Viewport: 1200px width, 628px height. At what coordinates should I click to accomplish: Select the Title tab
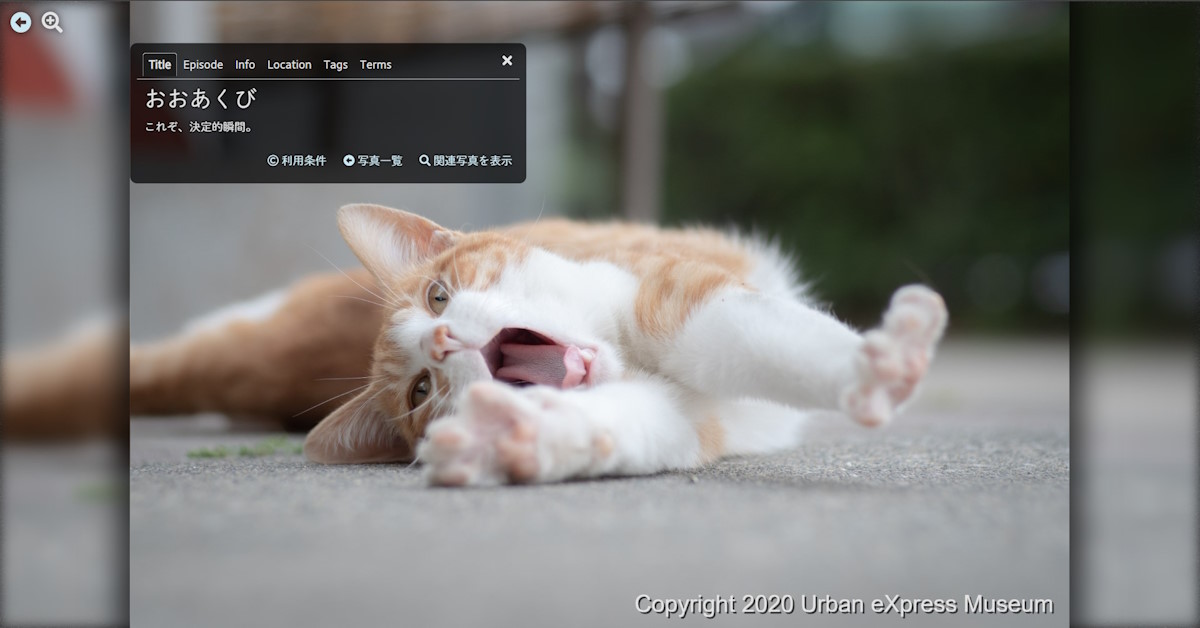pos(159,65)
